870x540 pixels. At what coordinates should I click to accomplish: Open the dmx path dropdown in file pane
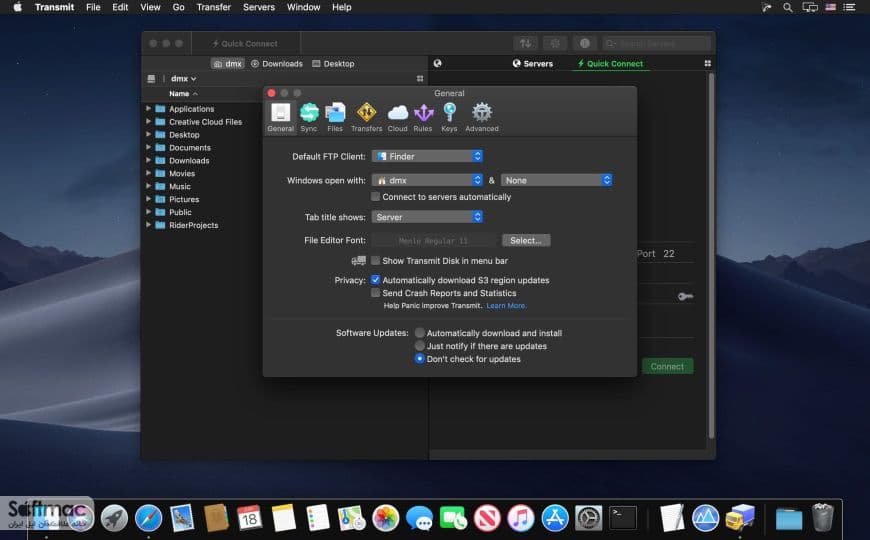(184, 79)
